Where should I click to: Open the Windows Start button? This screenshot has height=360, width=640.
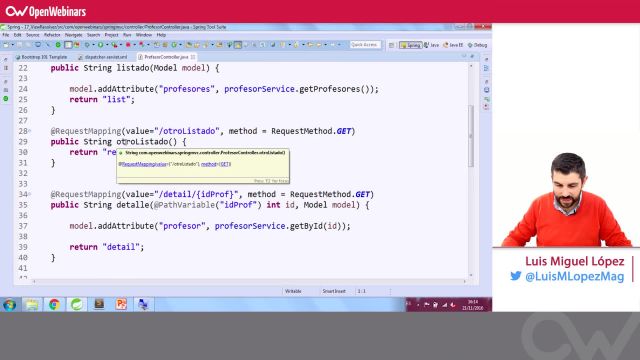[x=10, y=304]
